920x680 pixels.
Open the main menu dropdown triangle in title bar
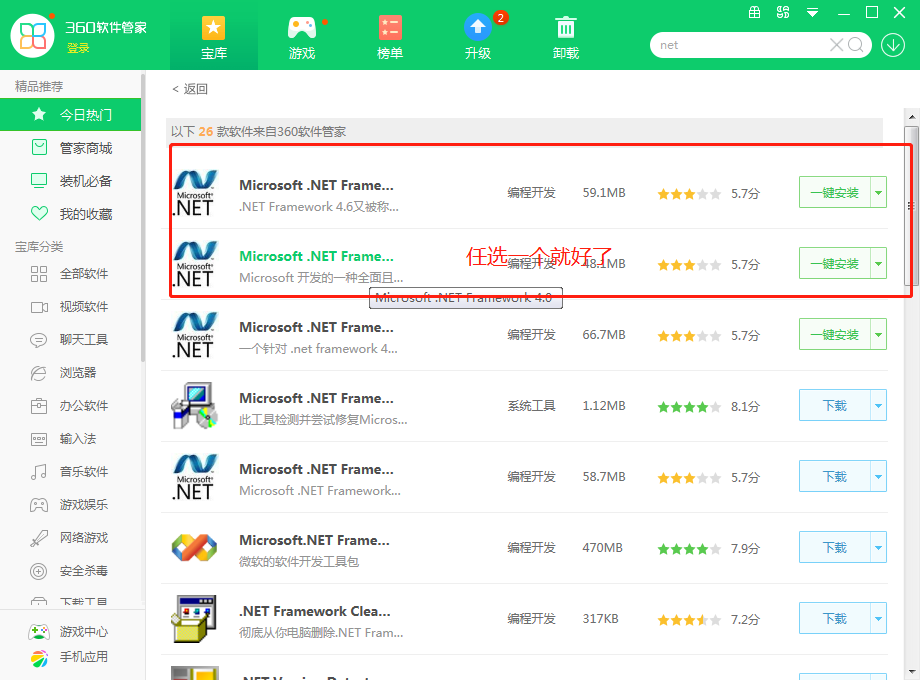(813, 12)
